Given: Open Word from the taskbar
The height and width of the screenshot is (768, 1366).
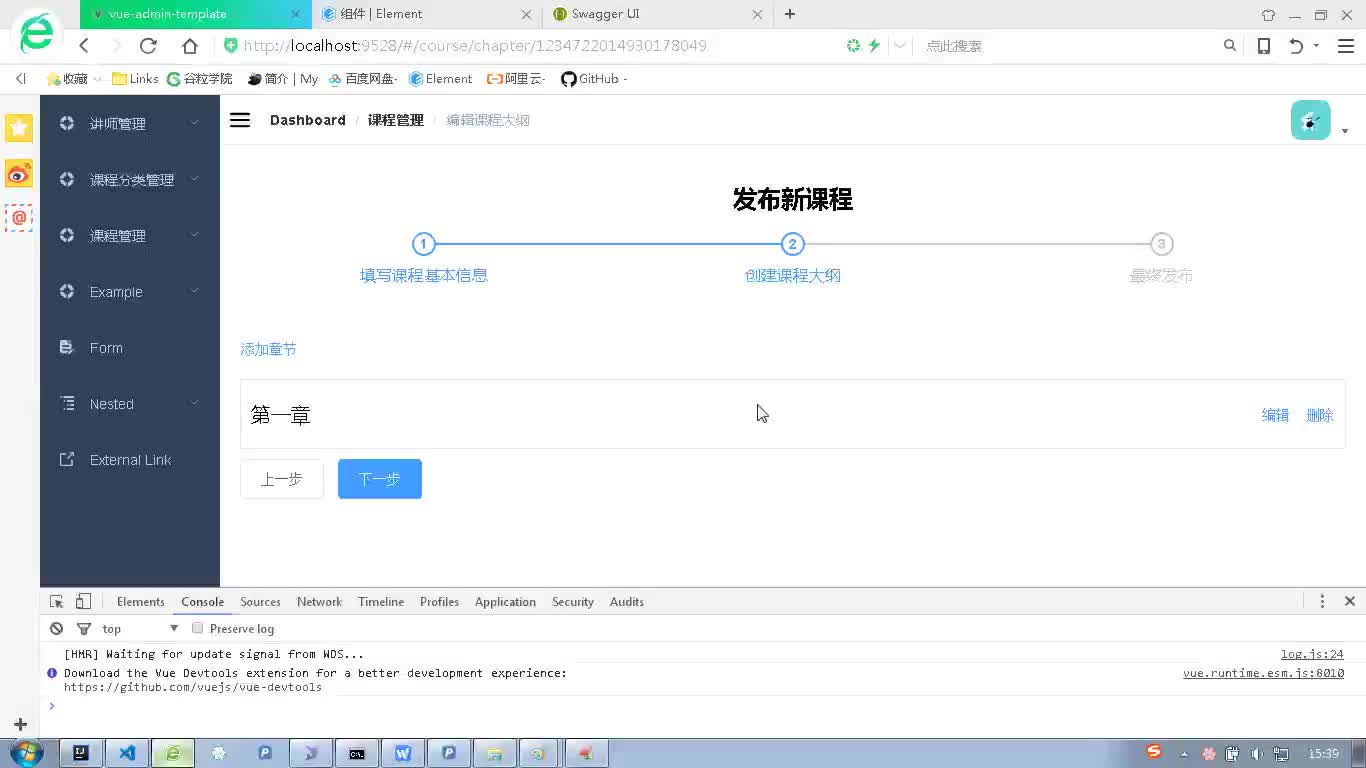Looking at the screenshot, I should click(x=403, y=753).
